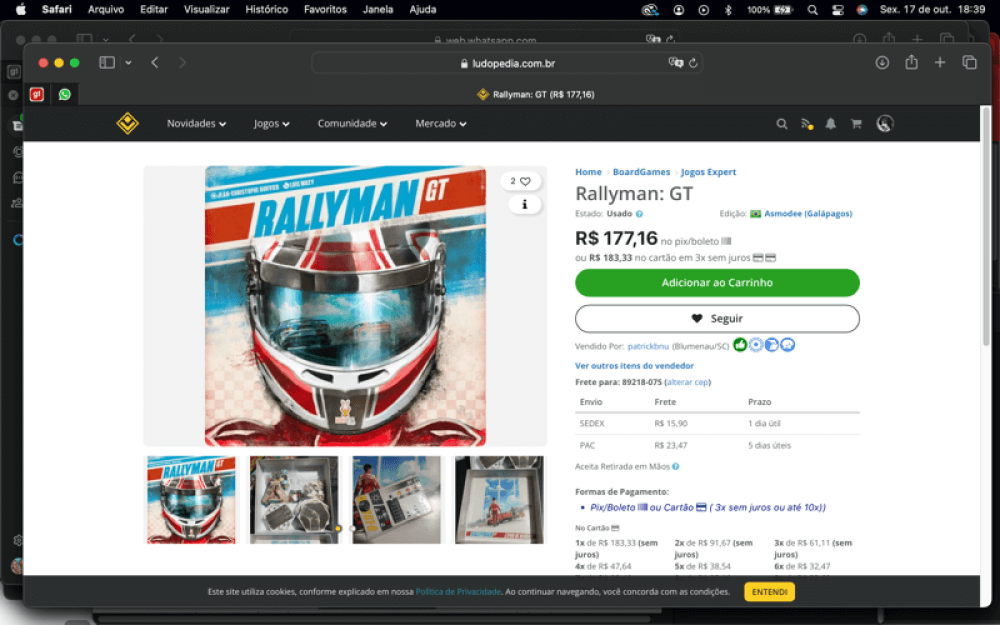Click the info icon beside game image
The height and width of the screenshot is (625, 1000).
pos(524,204)
